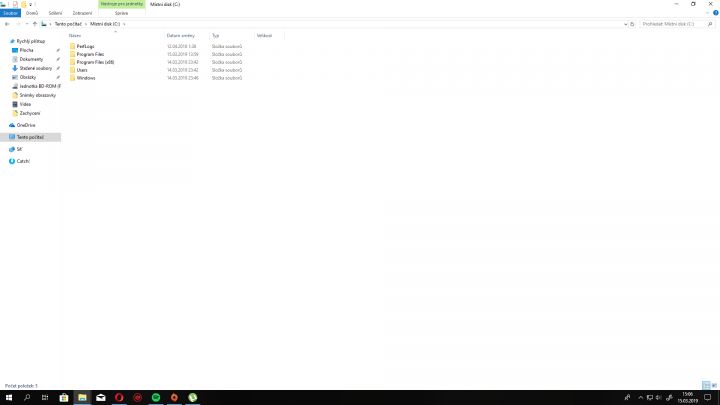This screenshot has height=405, width=720.
Task: Open Explorer help blue question icon
Action: (715, 13)
